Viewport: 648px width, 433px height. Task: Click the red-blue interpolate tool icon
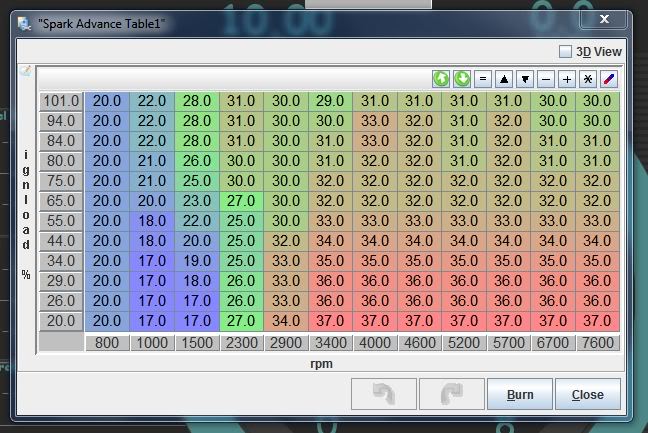(609, 79)
